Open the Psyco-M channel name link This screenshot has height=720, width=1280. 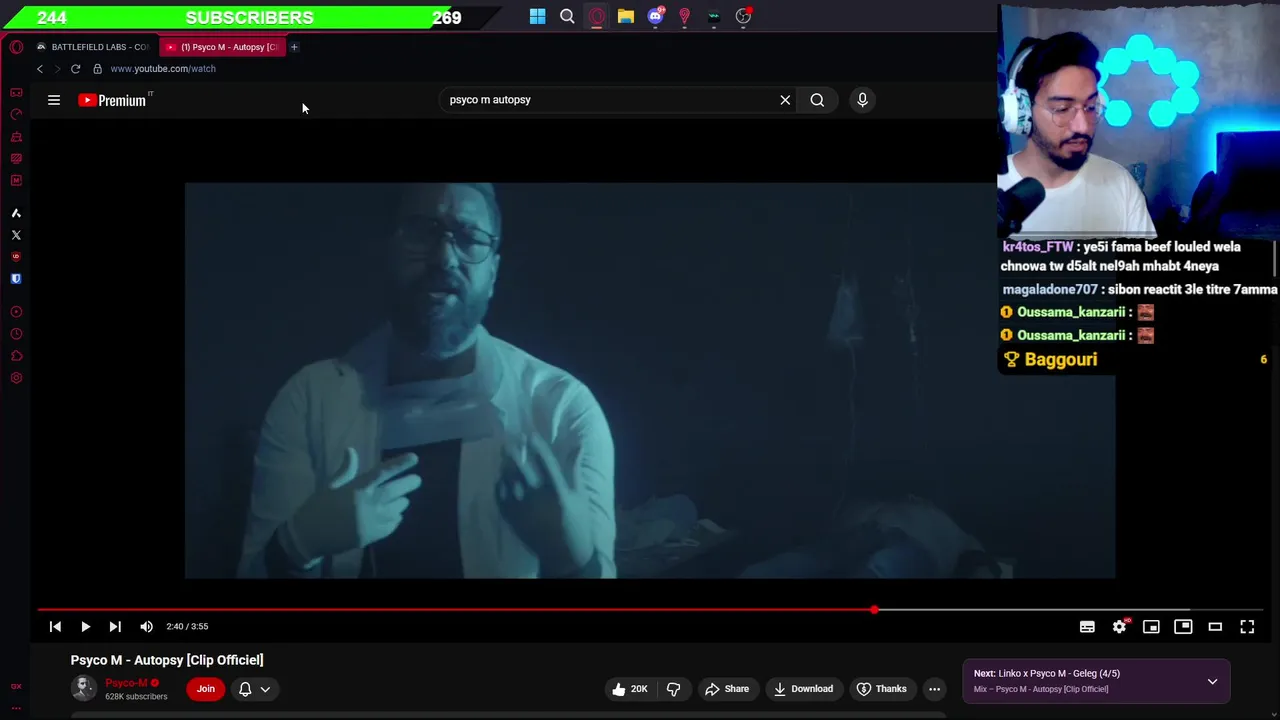(x=126, y=683)
